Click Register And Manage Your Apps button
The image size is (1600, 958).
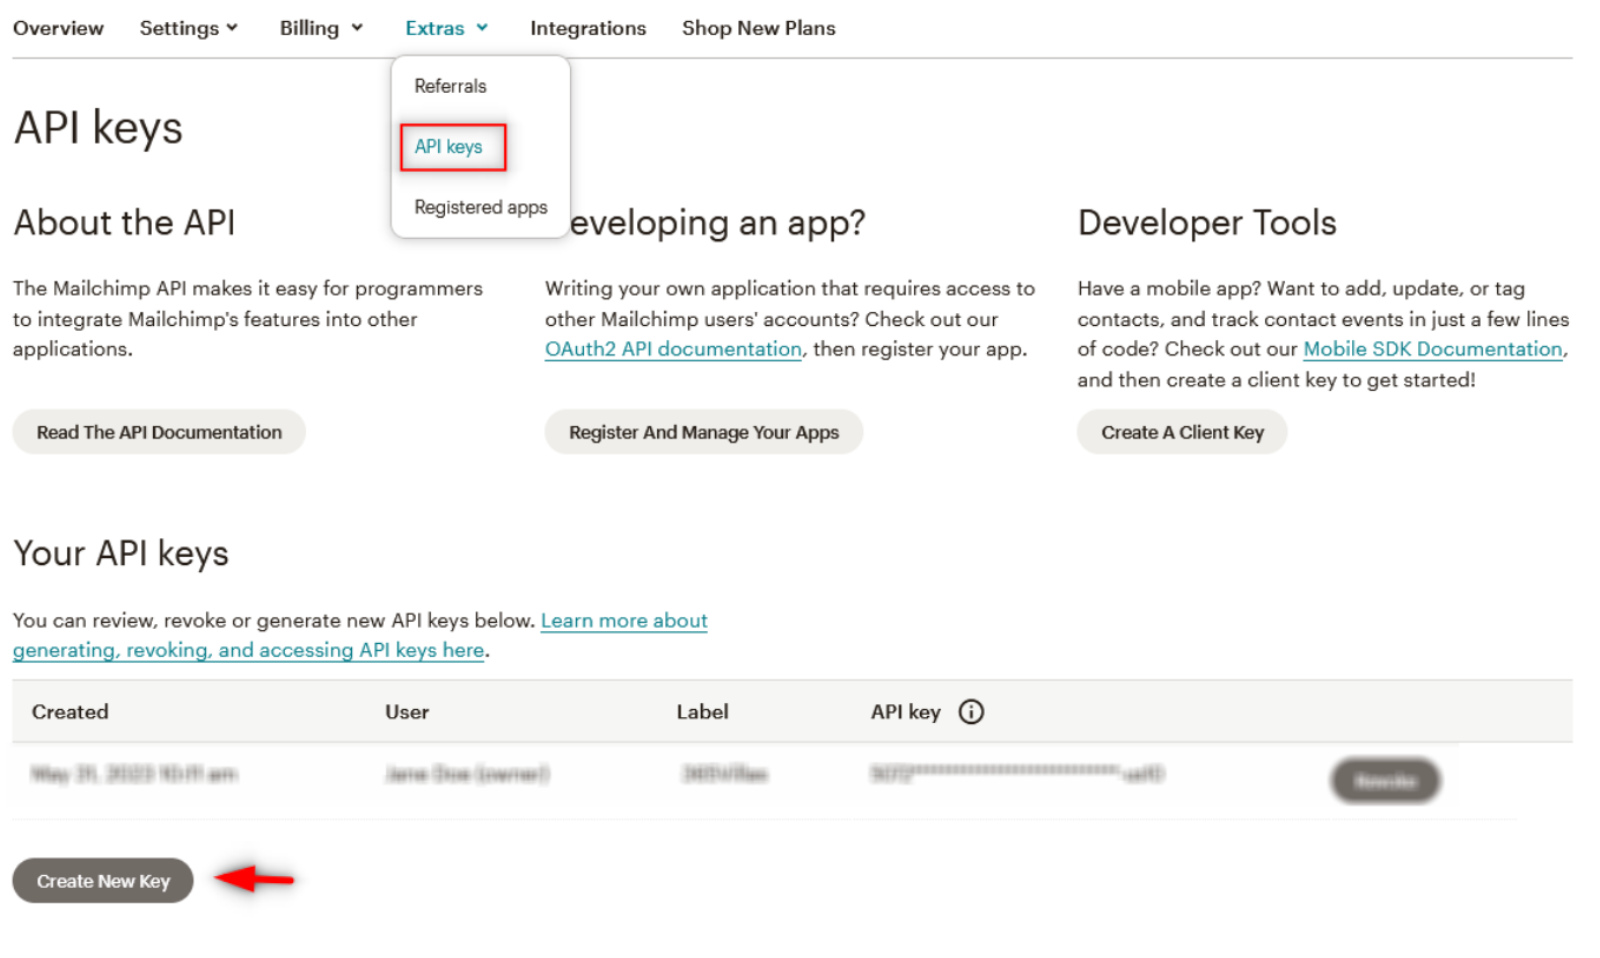tap(704, 432)
